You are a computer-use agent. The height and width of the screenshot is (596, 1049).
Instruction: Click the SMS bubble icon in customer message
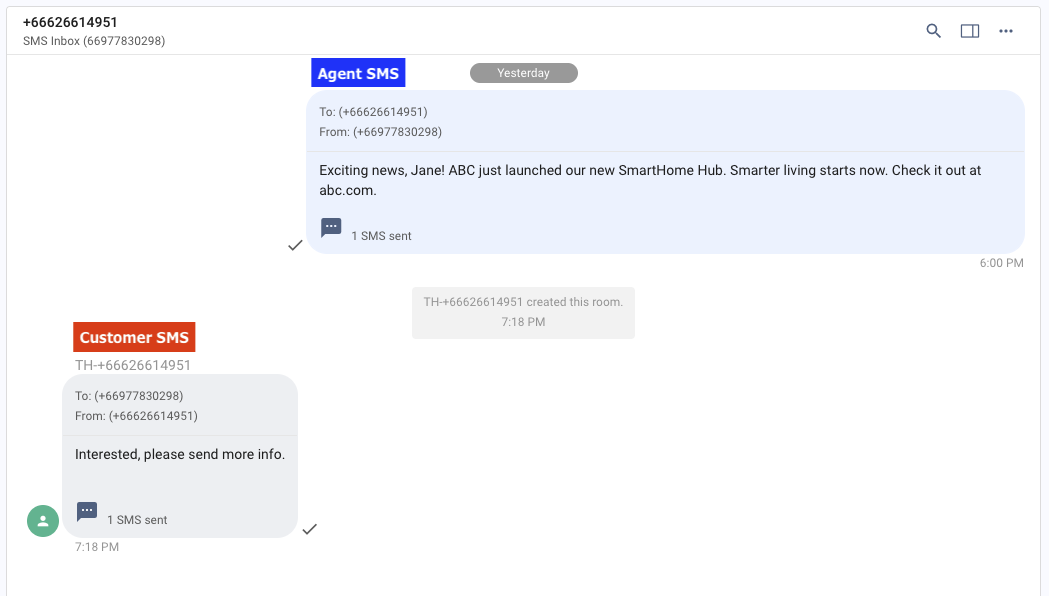point(87,512)
